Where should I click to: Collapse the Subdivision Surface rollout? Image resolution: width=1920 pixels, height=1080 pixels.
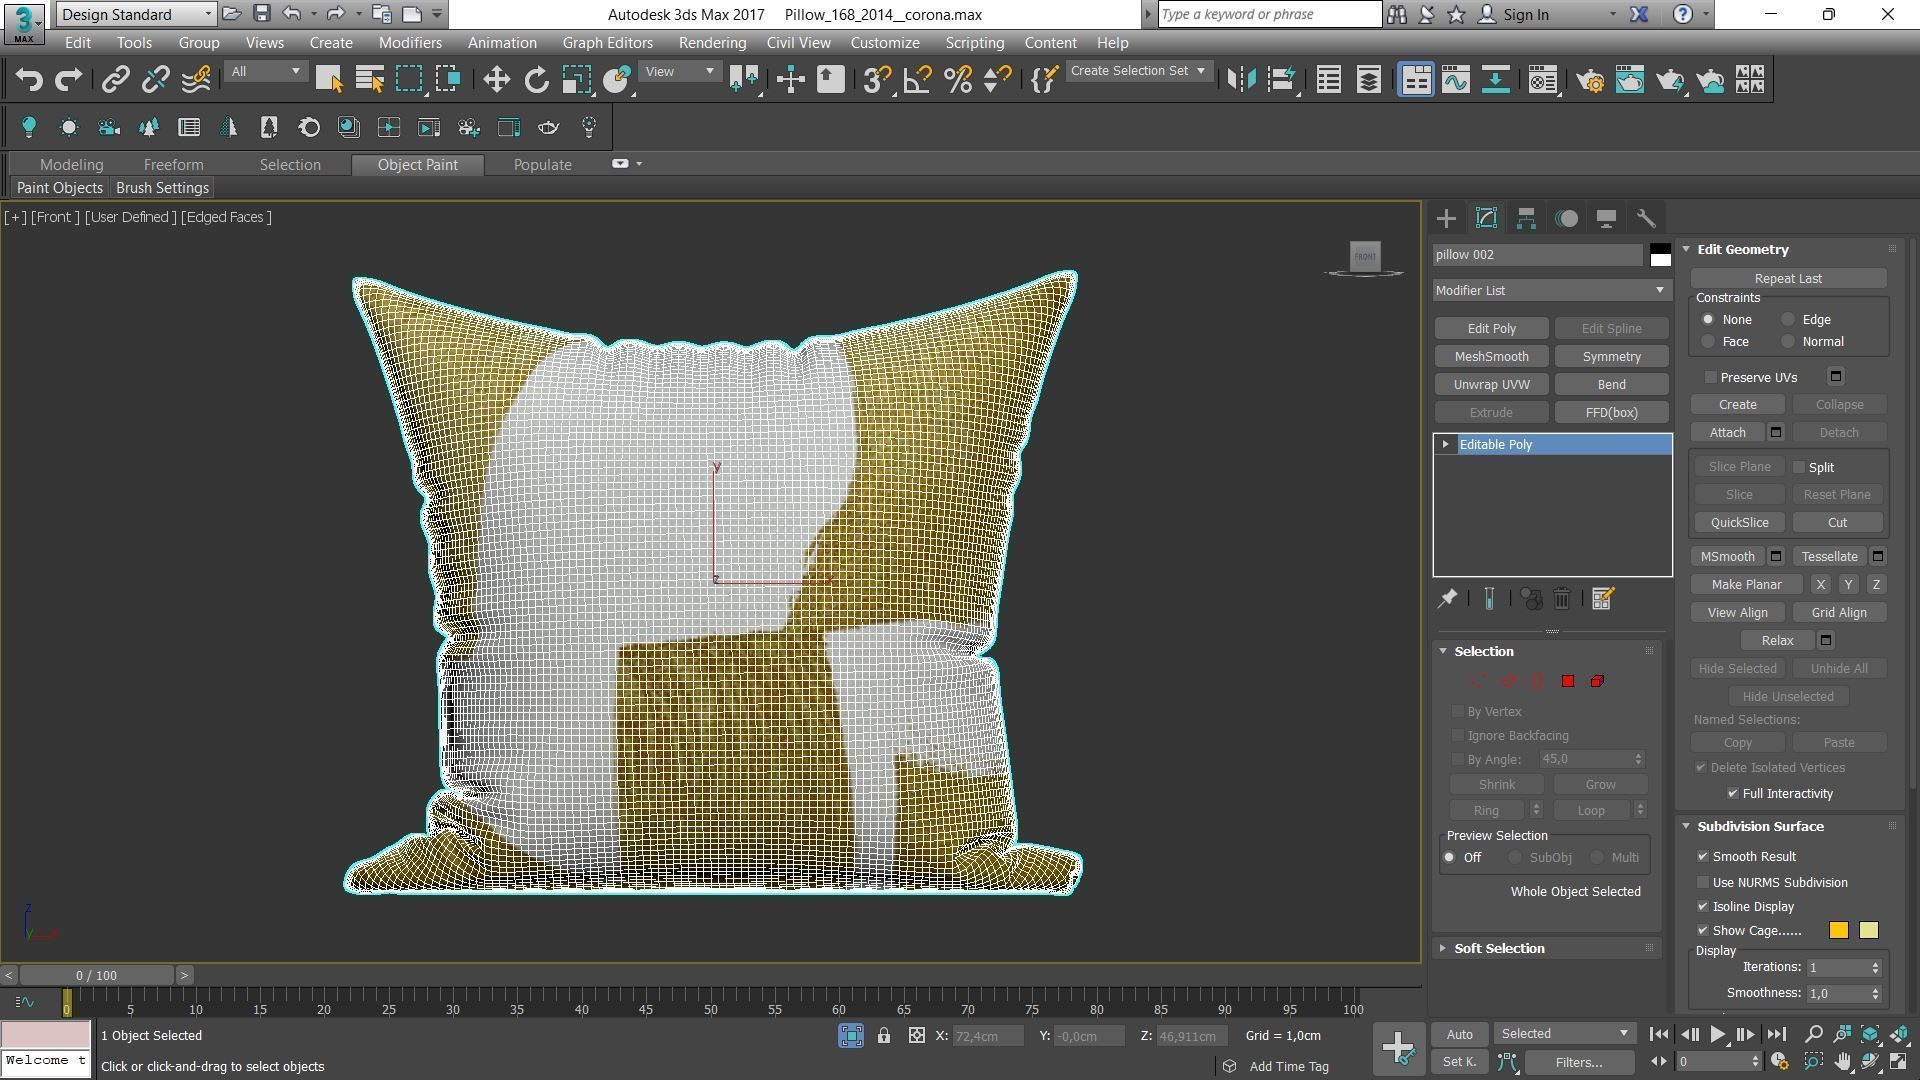tap(1686, 826)
